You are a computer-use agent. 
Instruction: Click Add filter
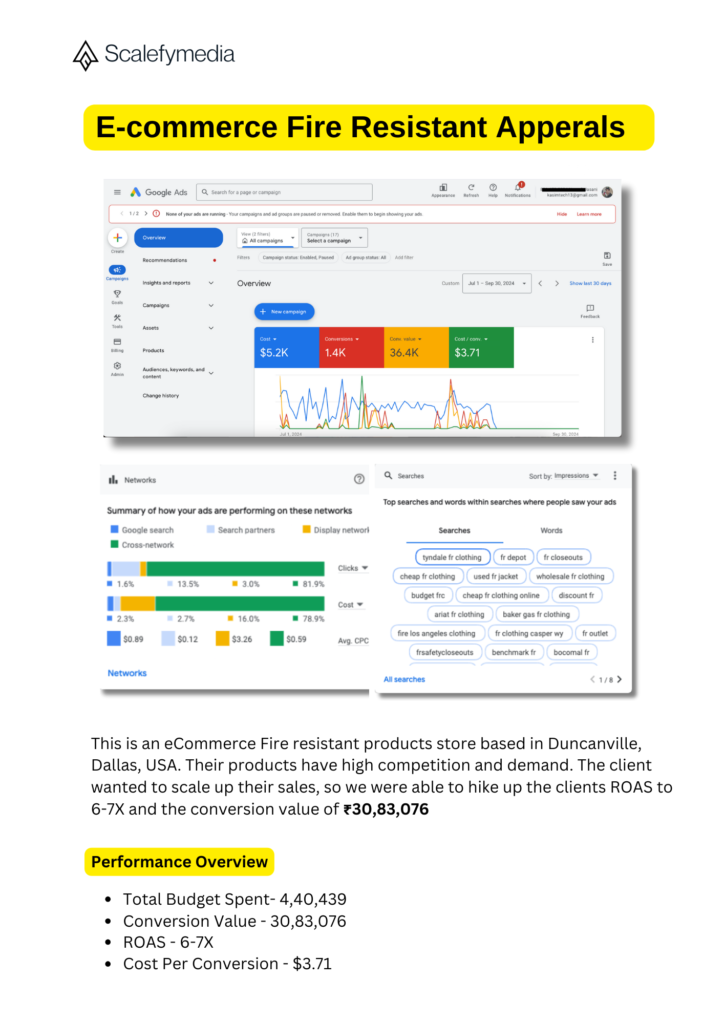404,257
